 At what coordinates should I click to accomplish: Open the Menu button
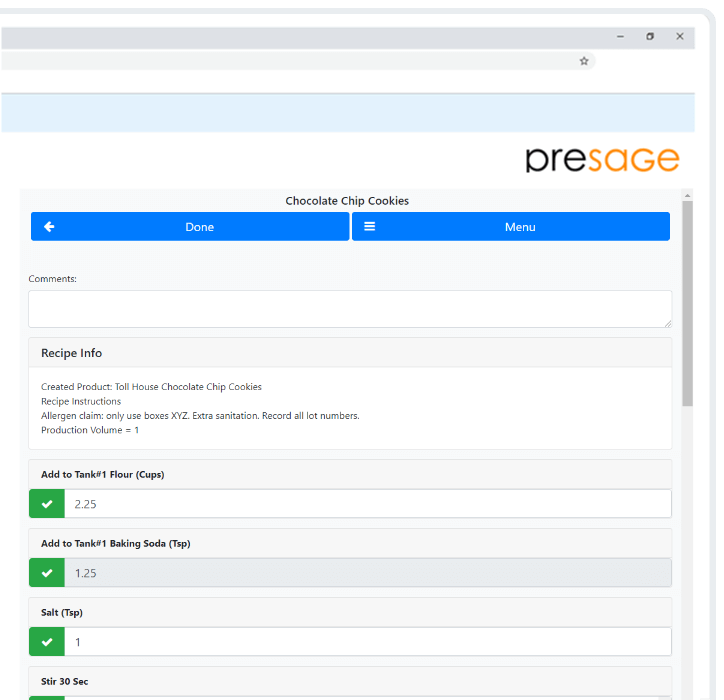click(x=511, y=226)
